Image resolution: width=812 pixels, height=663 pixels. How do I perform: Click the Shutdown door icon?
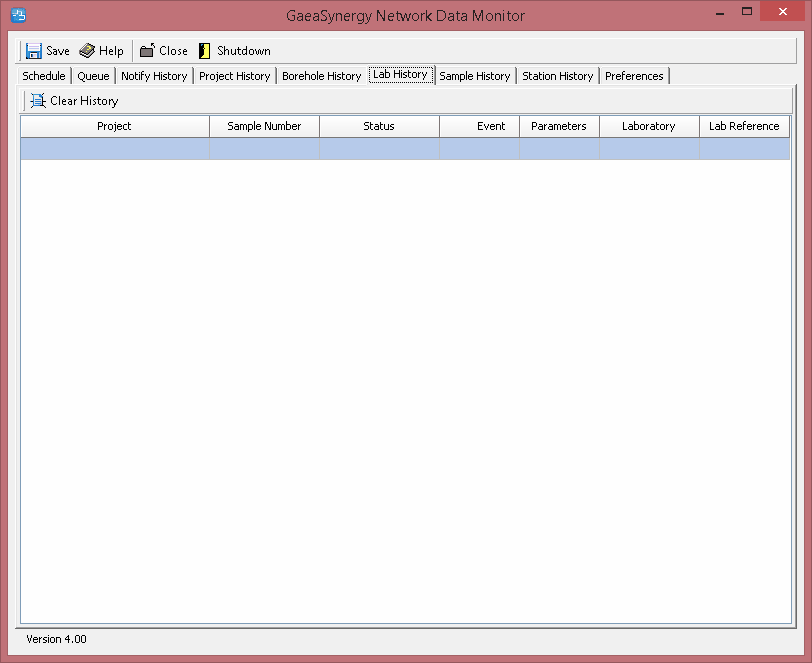click(x=205, y=51)
